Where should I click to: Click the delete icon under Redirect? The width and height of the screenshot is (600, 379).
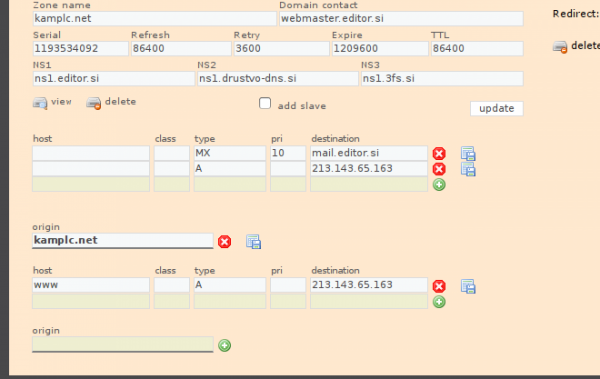[560, 47]
